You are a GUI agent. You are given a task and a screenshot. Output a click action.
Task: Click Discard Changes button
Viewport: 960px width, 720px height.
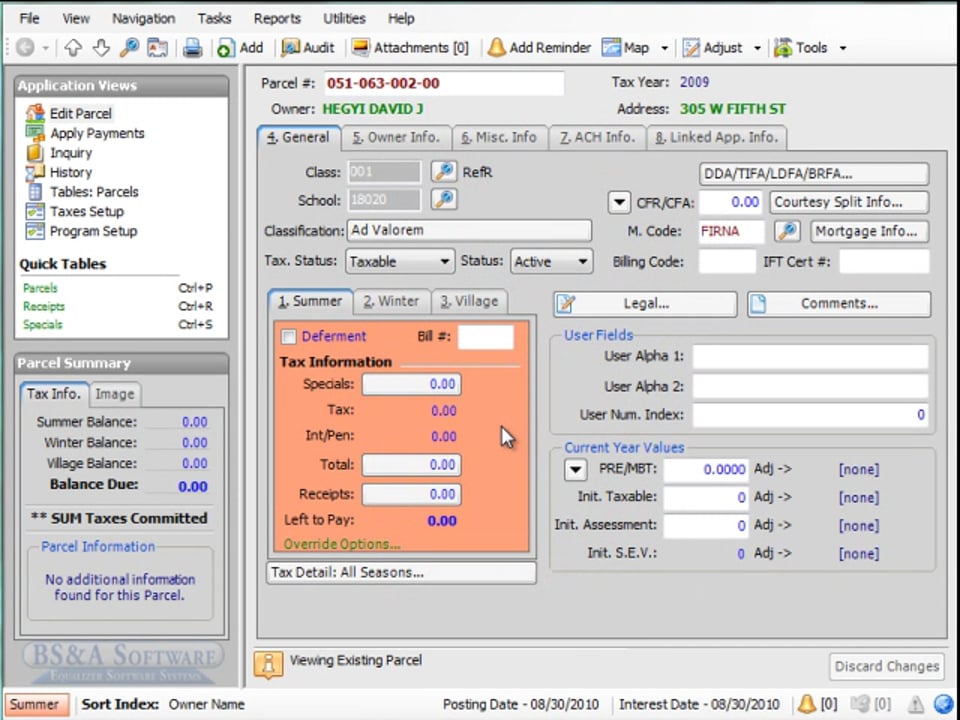tap(887, 666)
